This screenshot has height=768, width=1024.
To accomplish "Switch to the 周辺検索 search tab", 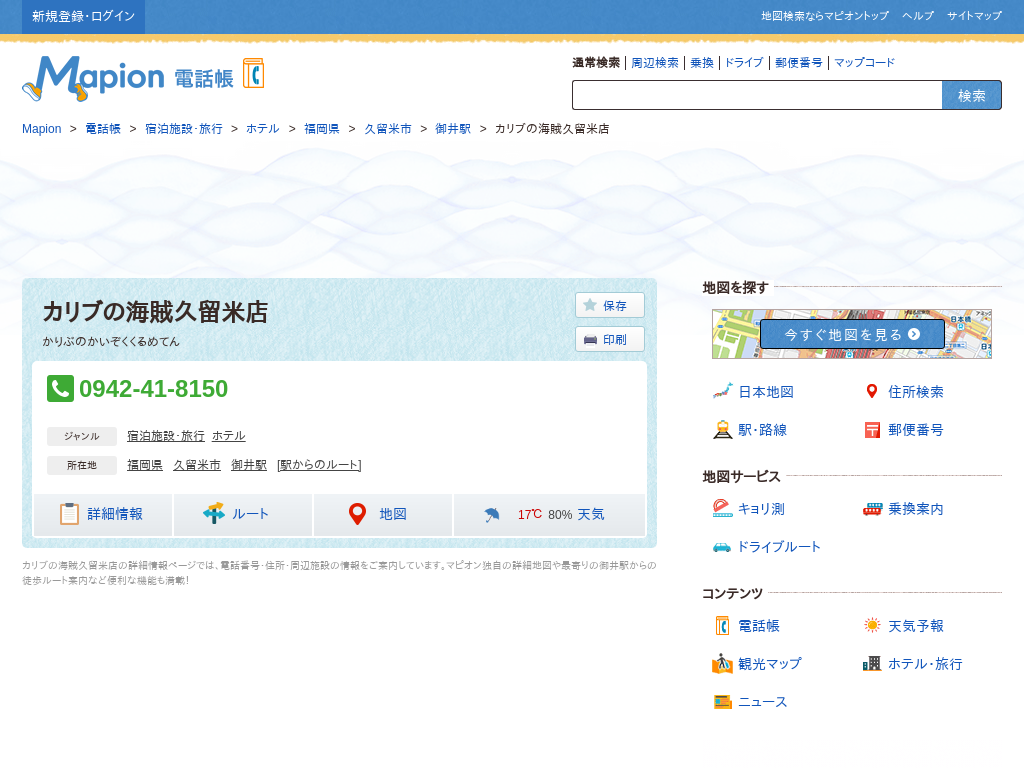I will click(655, 63).
